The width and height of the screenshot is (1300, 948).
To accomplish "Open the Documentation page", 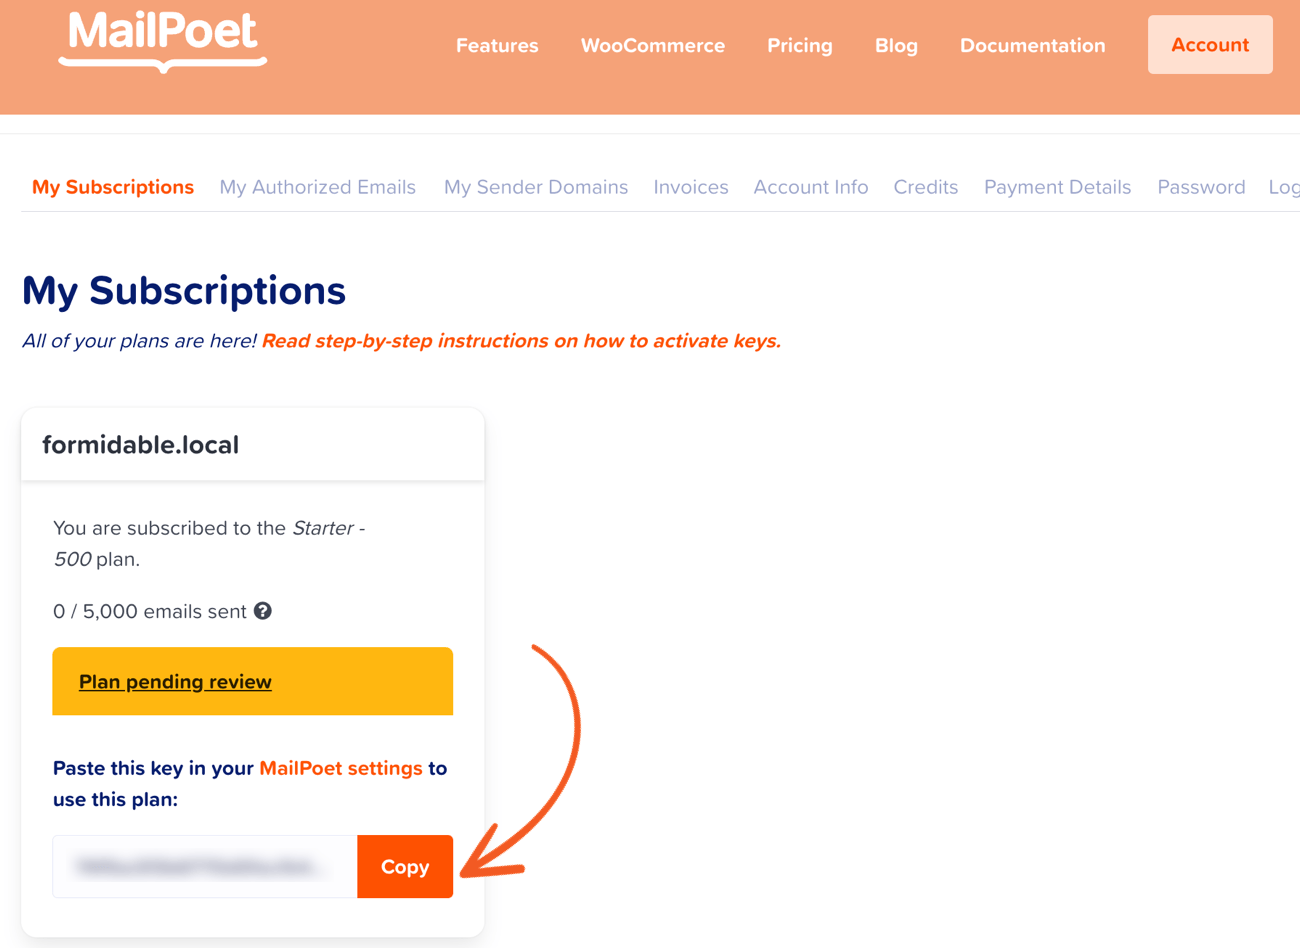I will coord(1032,45).
